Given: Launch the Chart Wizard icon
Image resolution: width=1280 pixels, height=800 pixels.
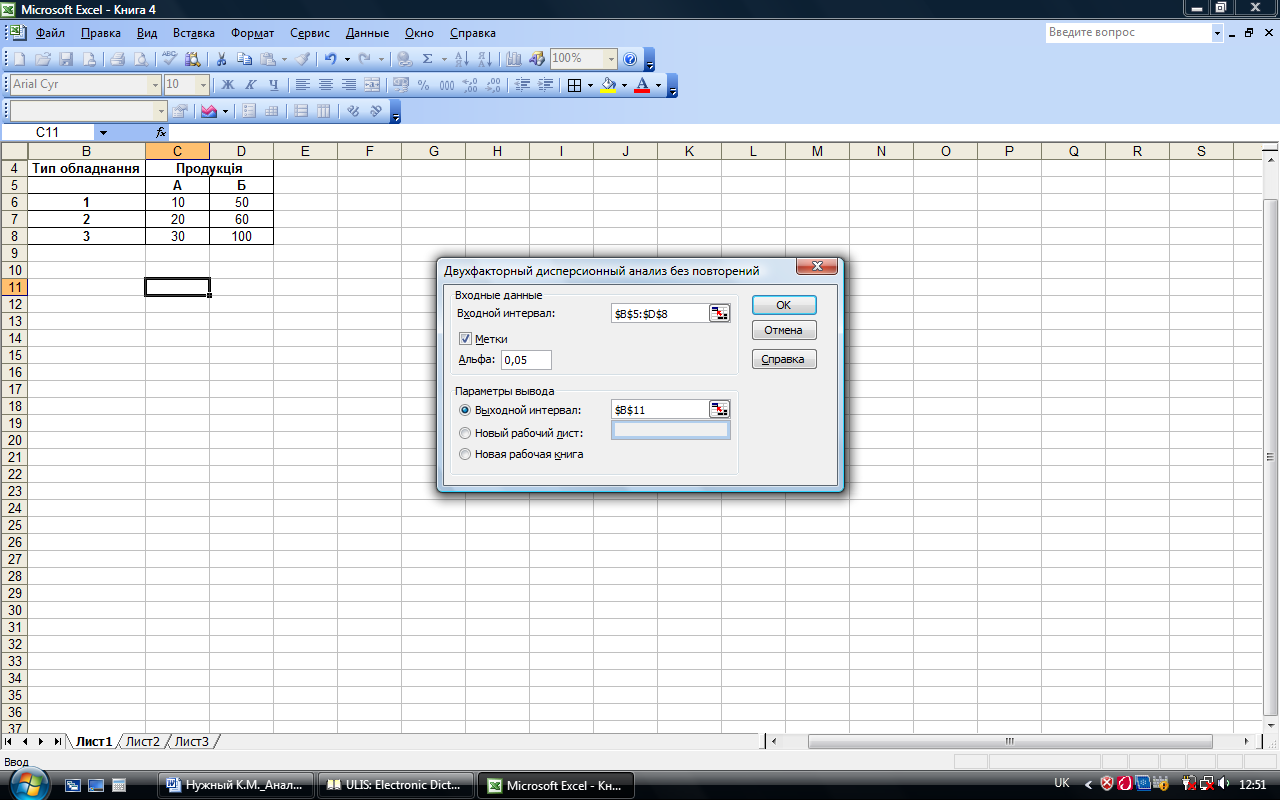Looking at the screenshot, I should (x=514, y=59).
